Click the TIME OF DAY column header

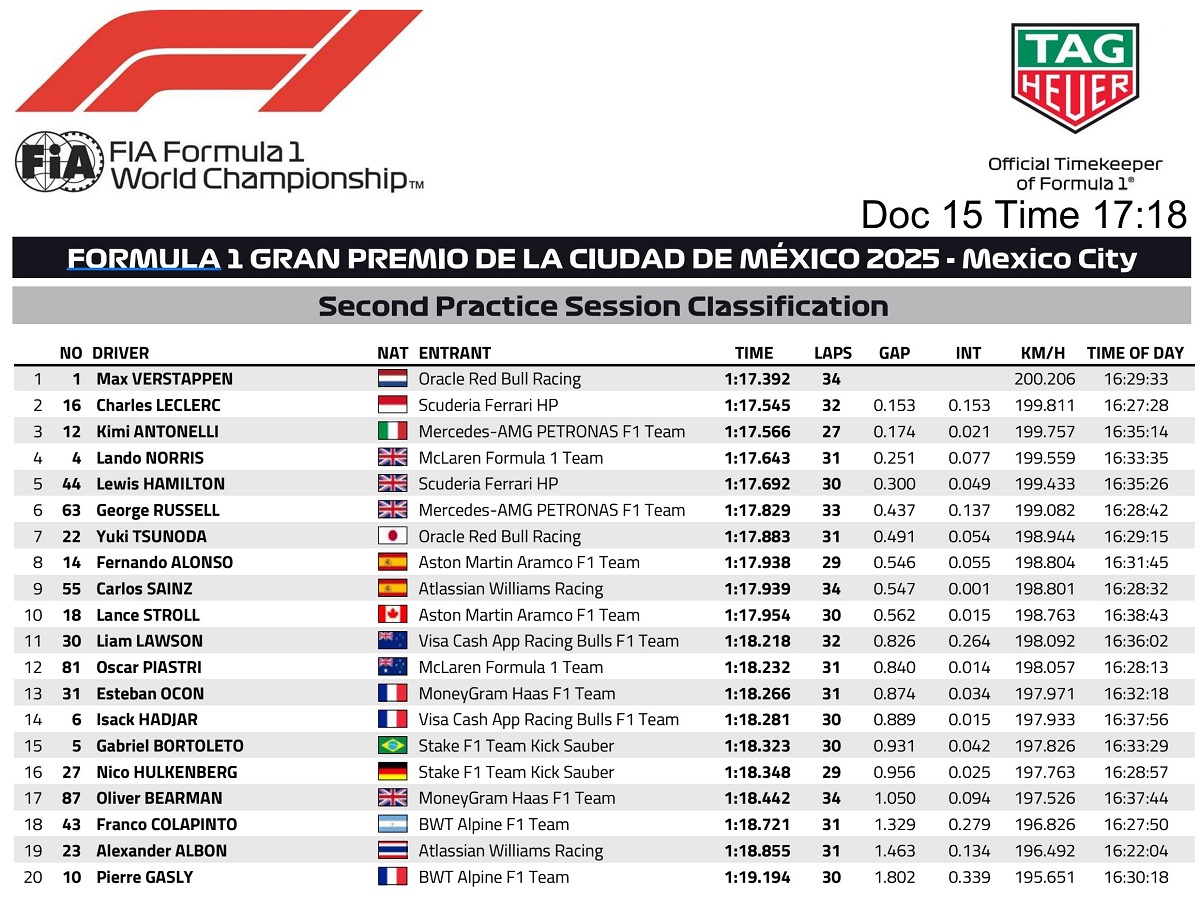pyautogui.click(x=1135, y=353)
